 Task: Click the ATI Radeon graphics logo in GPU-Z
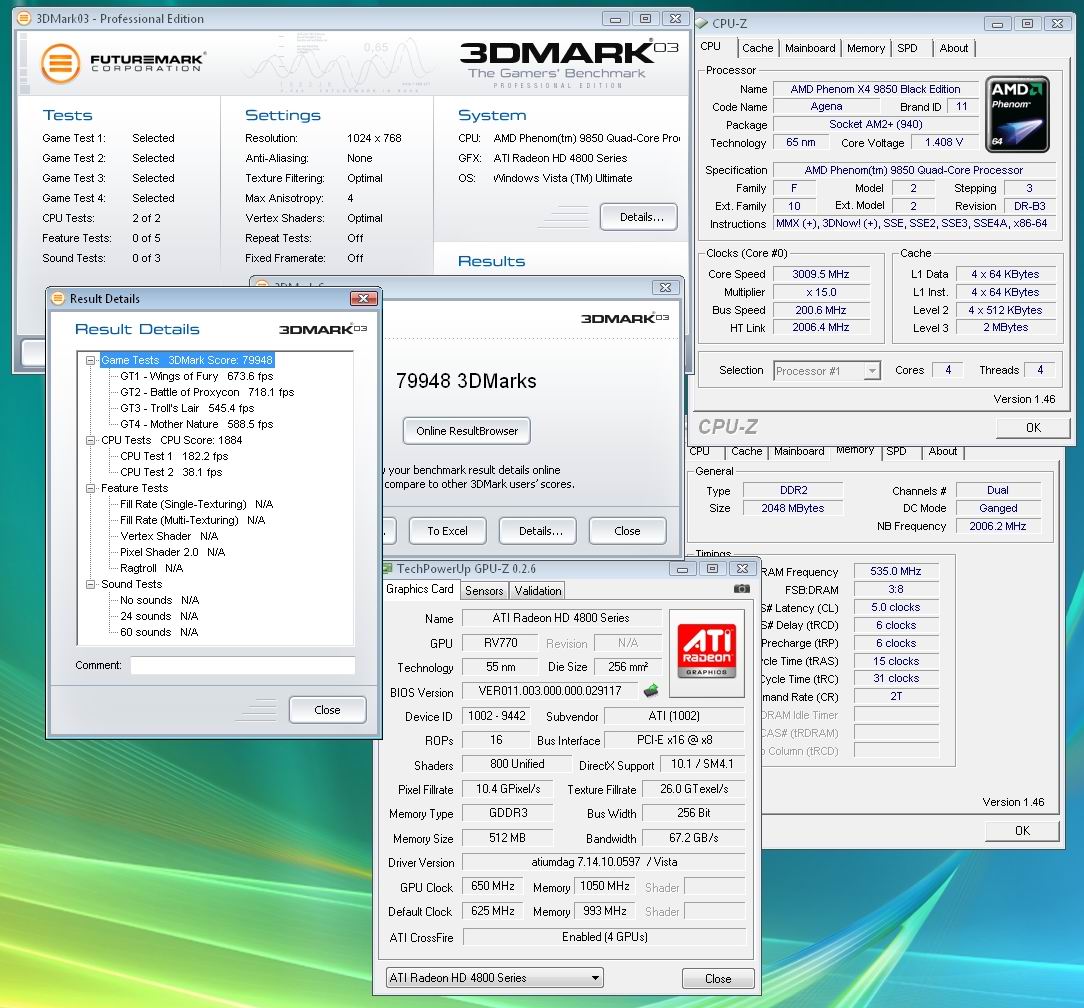pos(706,653)
